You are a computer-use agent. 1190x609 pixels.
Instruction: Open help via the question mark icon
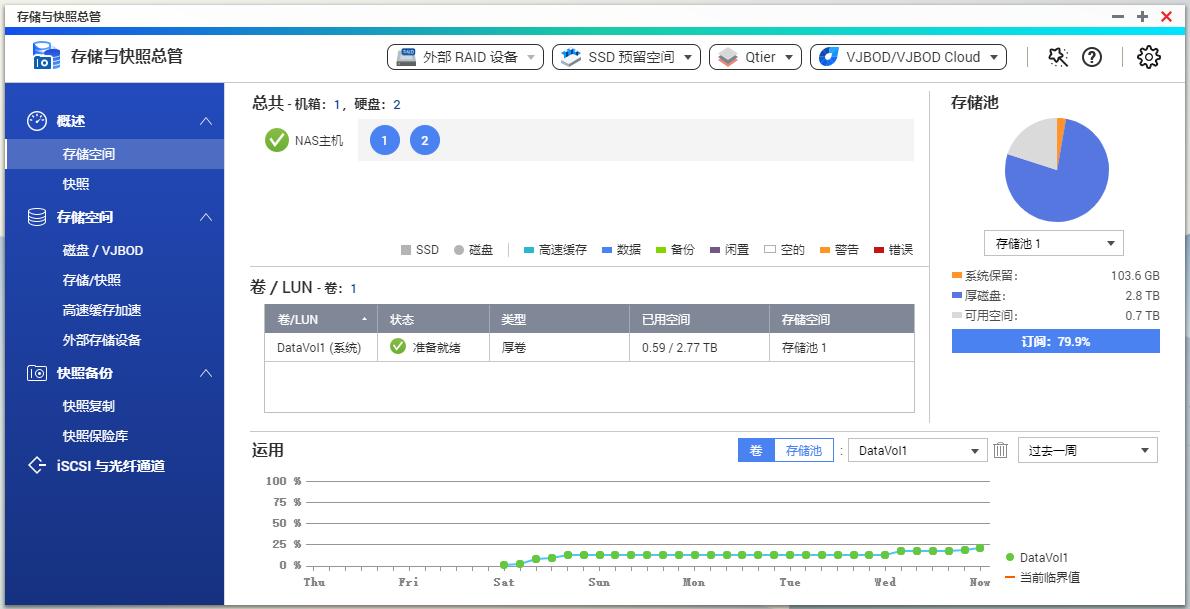point(1091,57)
